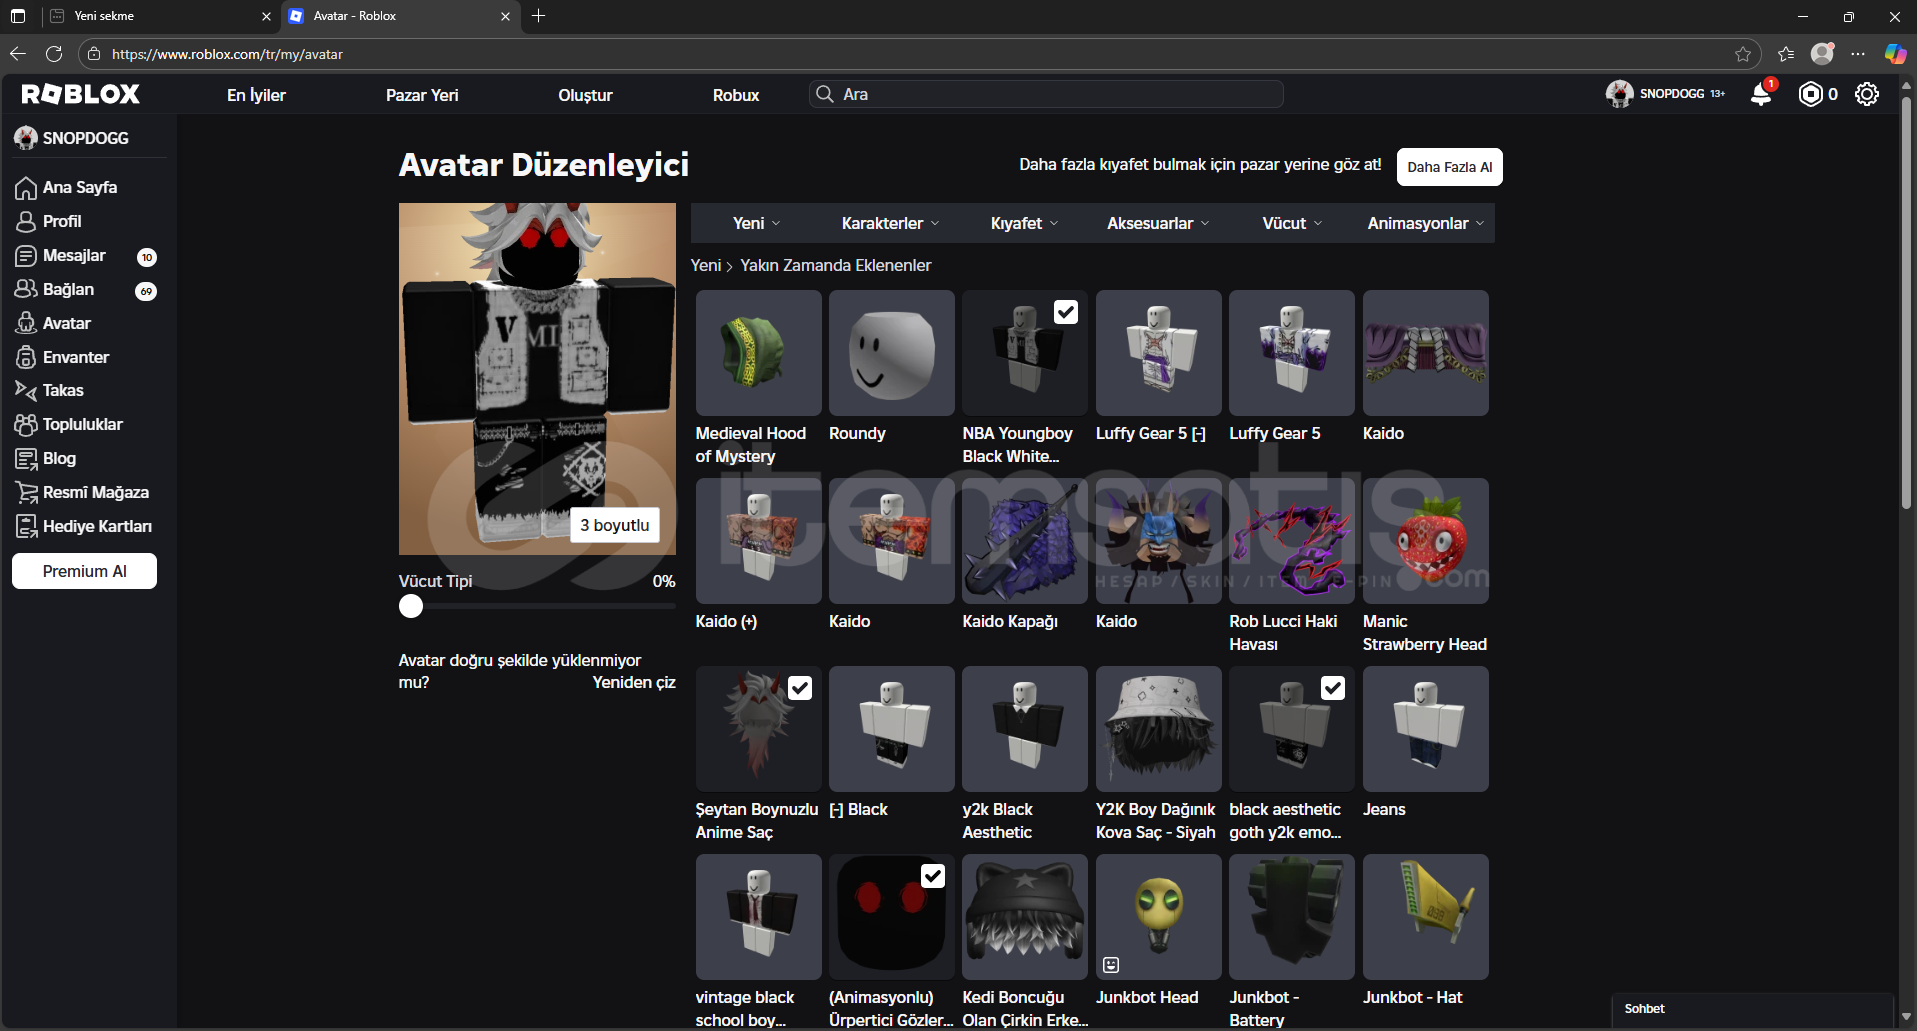
Task: Switch to the Yeni sekme browser tab
Action: point(160,16)
